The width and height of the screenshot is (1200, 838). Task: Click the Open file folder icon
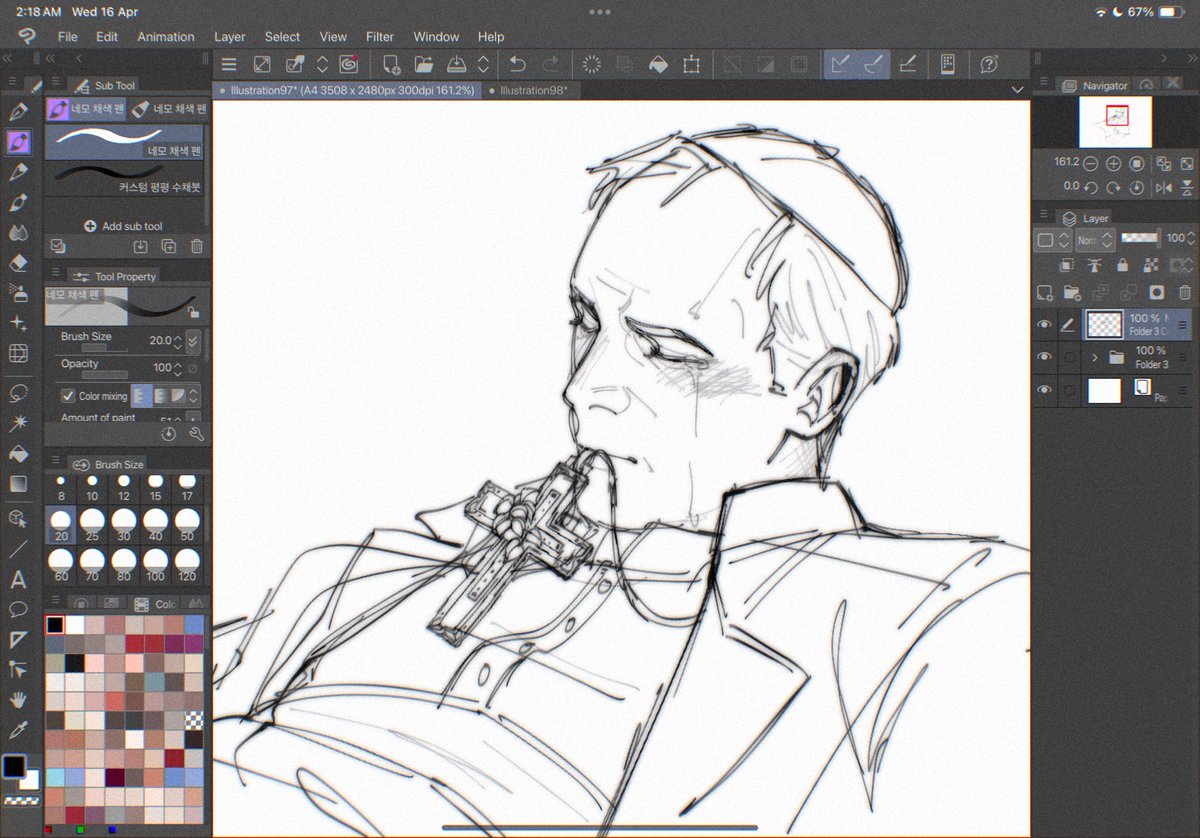tap(424, 64)
